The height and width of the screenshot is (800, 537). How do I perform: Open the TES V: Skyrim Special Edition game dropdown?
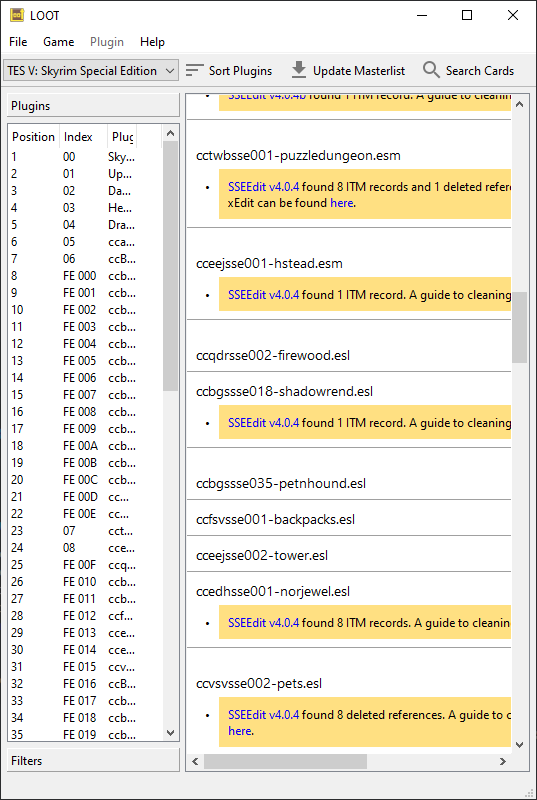[91, 70]
